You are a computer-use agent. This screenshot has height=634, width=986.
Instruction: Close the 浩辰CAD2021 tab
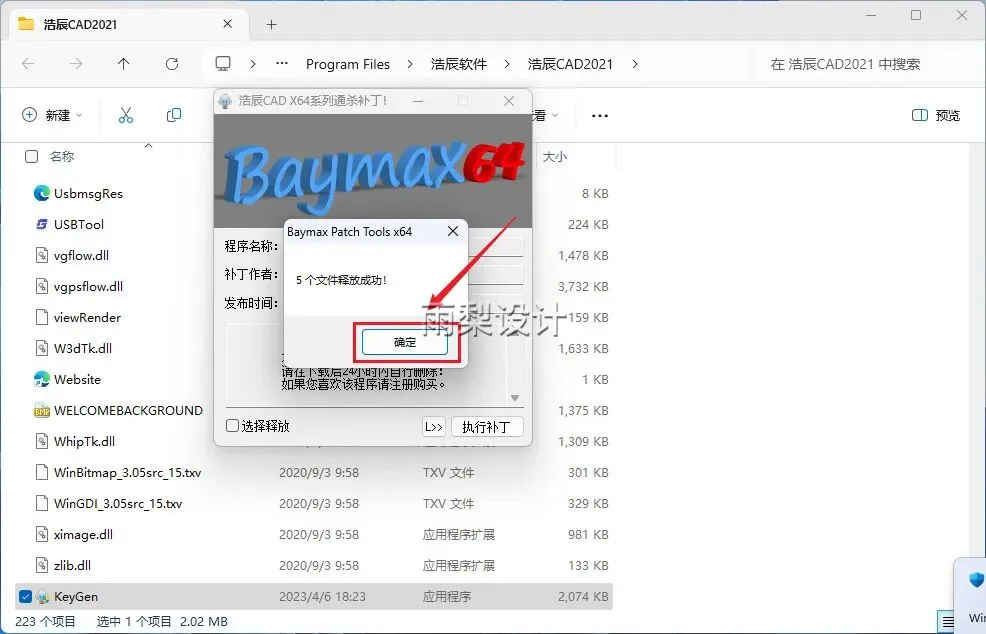tap(228, 24)
